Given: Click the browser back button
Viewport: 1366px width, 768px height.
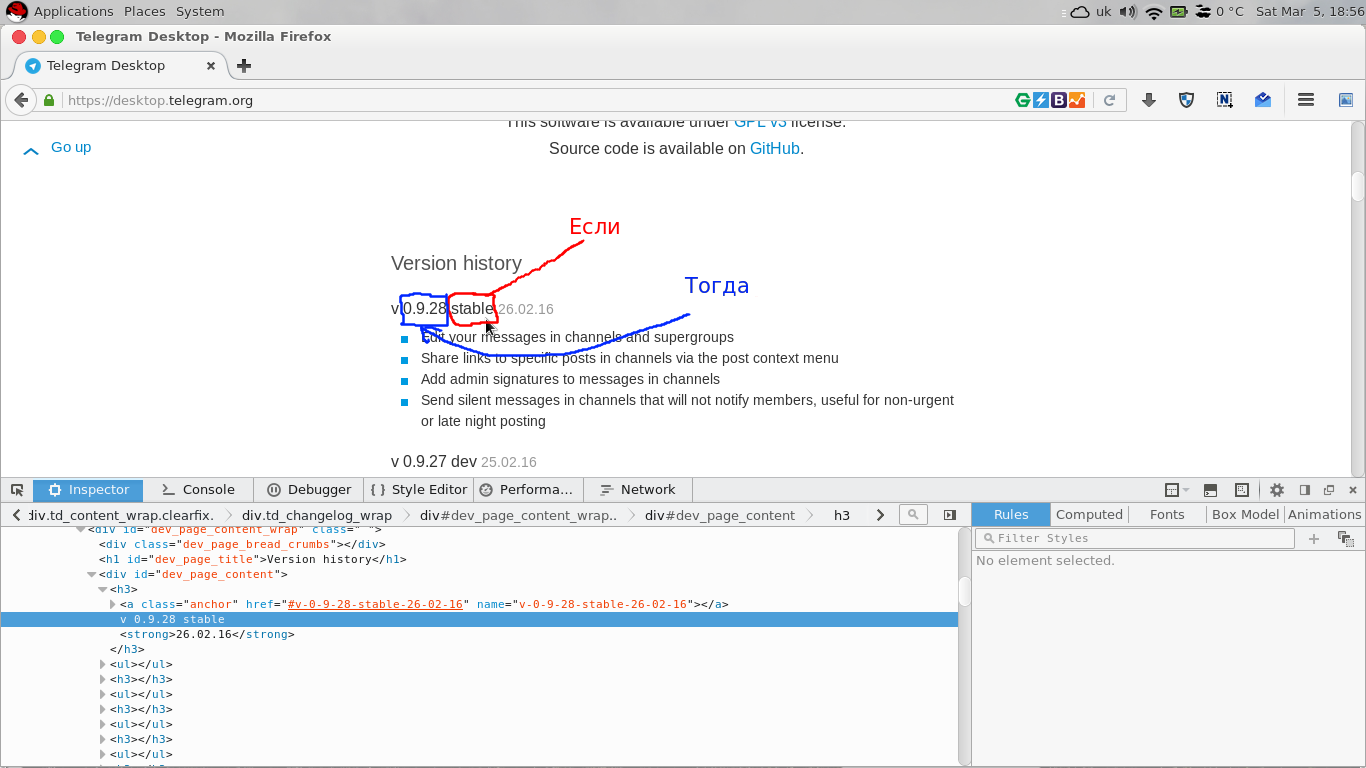Looking at the screenshot, I should [20, 100].
